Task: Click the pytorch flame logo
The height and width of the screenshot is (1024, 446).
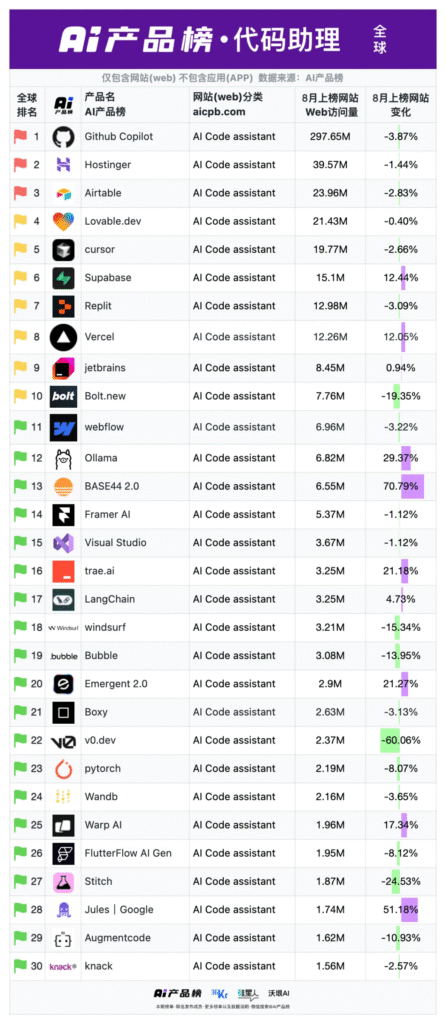Action: click(x=63, y=769)
